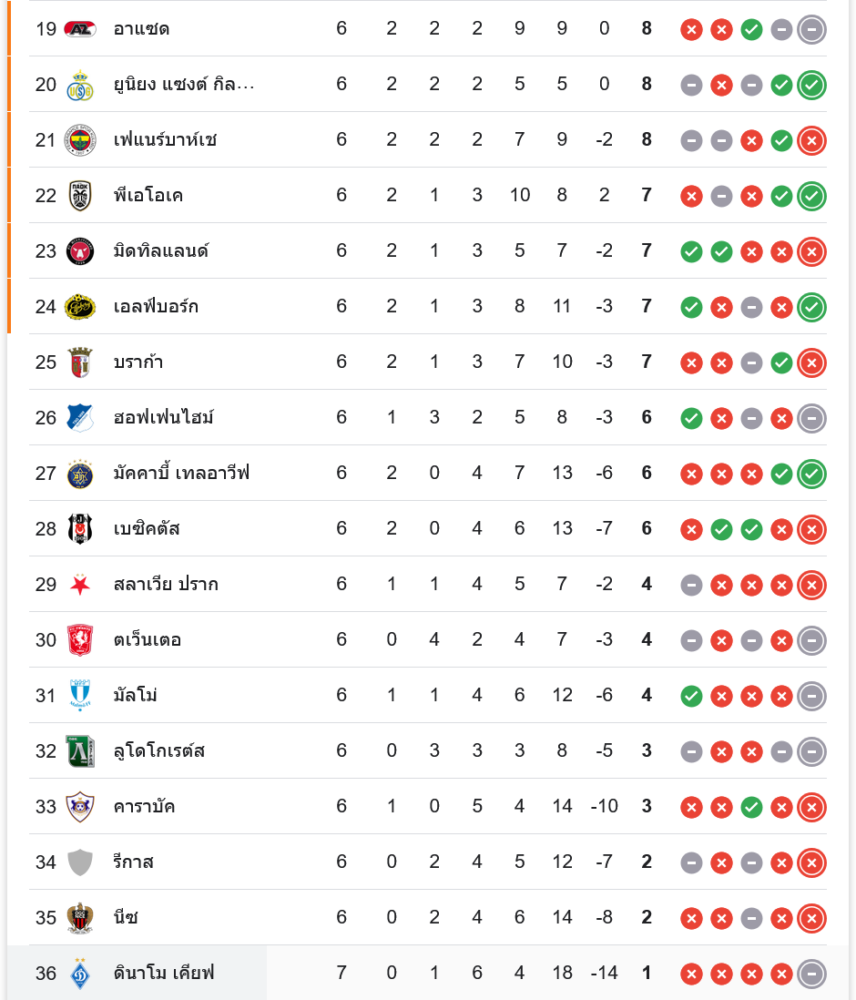Screen dimensions: 856x1000
Task: Click the Dynamo Kyiv team logo
Action: 79,973
